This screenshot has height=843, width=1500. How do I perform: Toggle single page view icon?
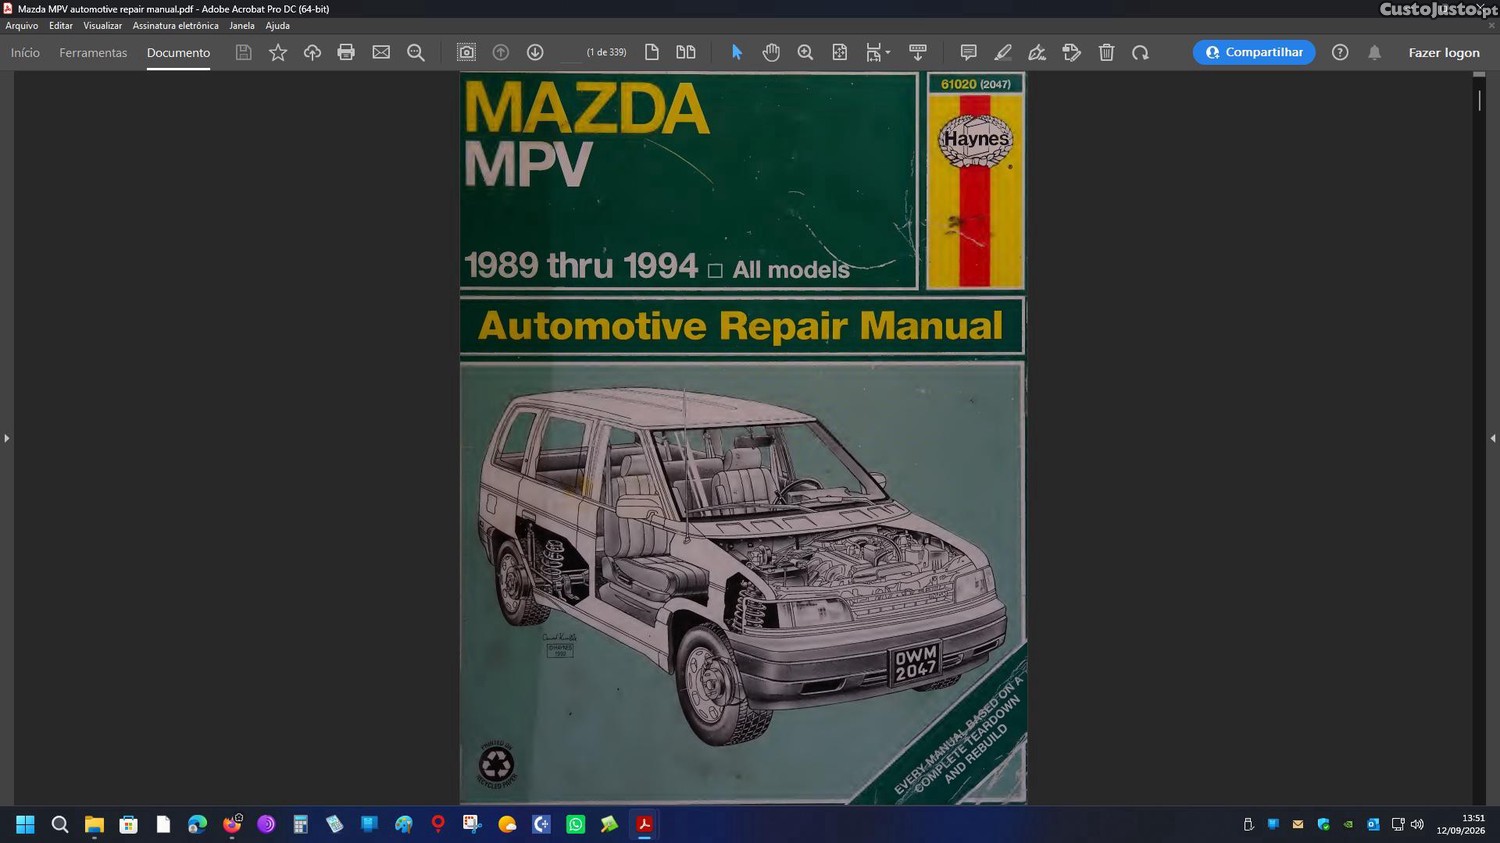click(x=652, y=52)
